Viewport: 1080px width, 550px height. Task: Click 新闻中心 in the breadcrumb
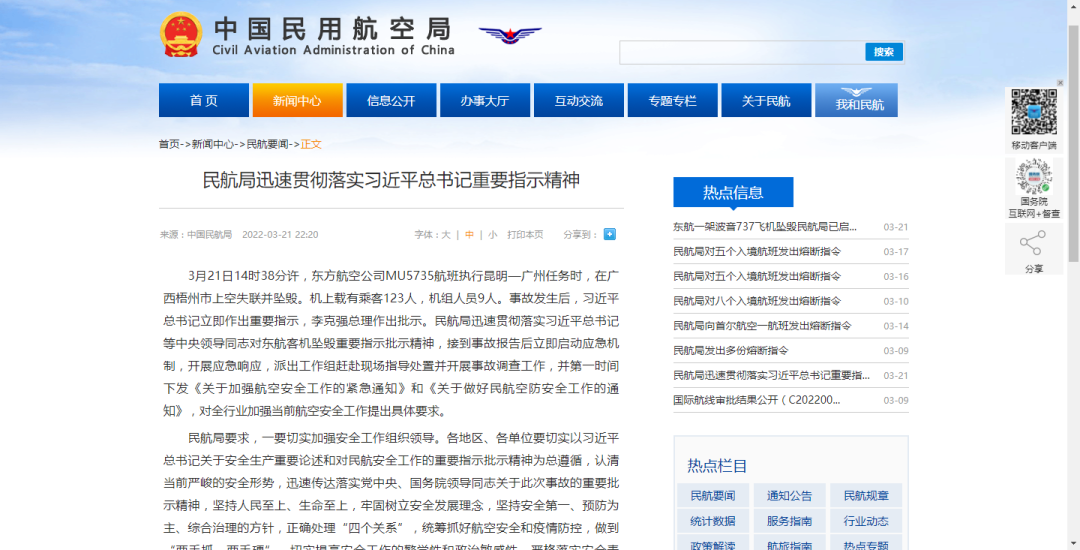[x=212, y=145]
